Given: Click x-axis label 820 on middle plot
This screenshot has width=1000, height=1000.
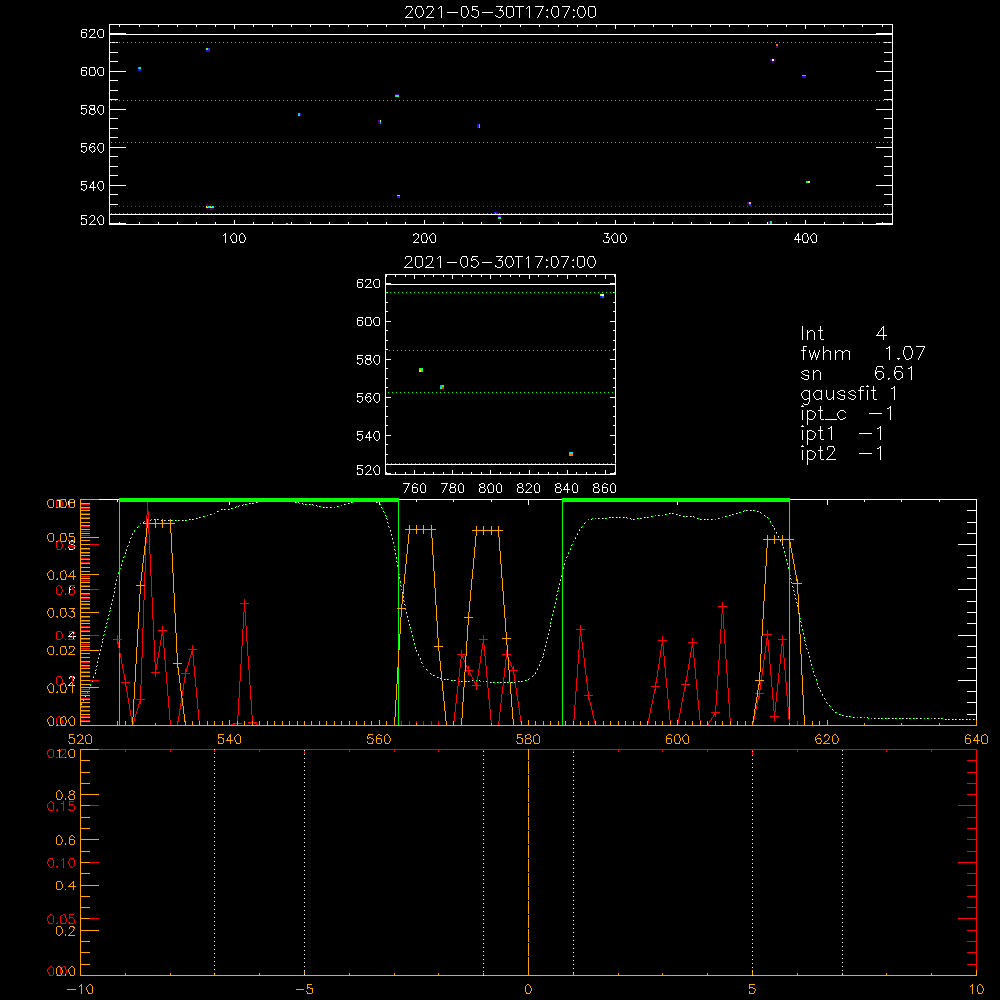Looking at the screenshot, I should point(529,489).
